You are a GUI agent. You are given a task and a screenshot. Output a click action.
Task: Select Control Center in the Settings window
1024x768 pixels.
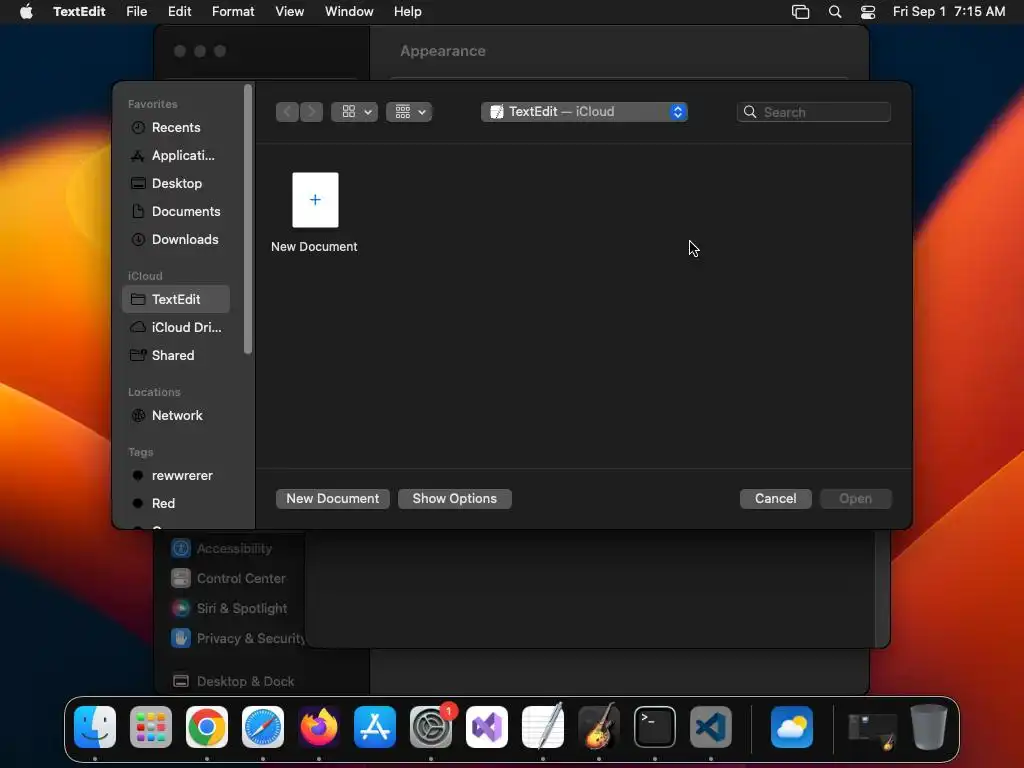pyautogui.click(x=229, y=579)
